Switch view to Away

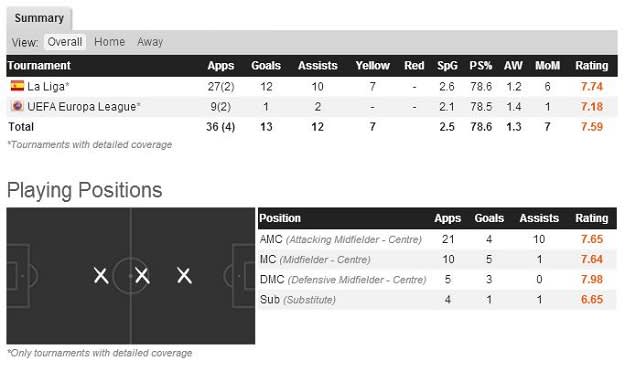(x=150, y=42)
